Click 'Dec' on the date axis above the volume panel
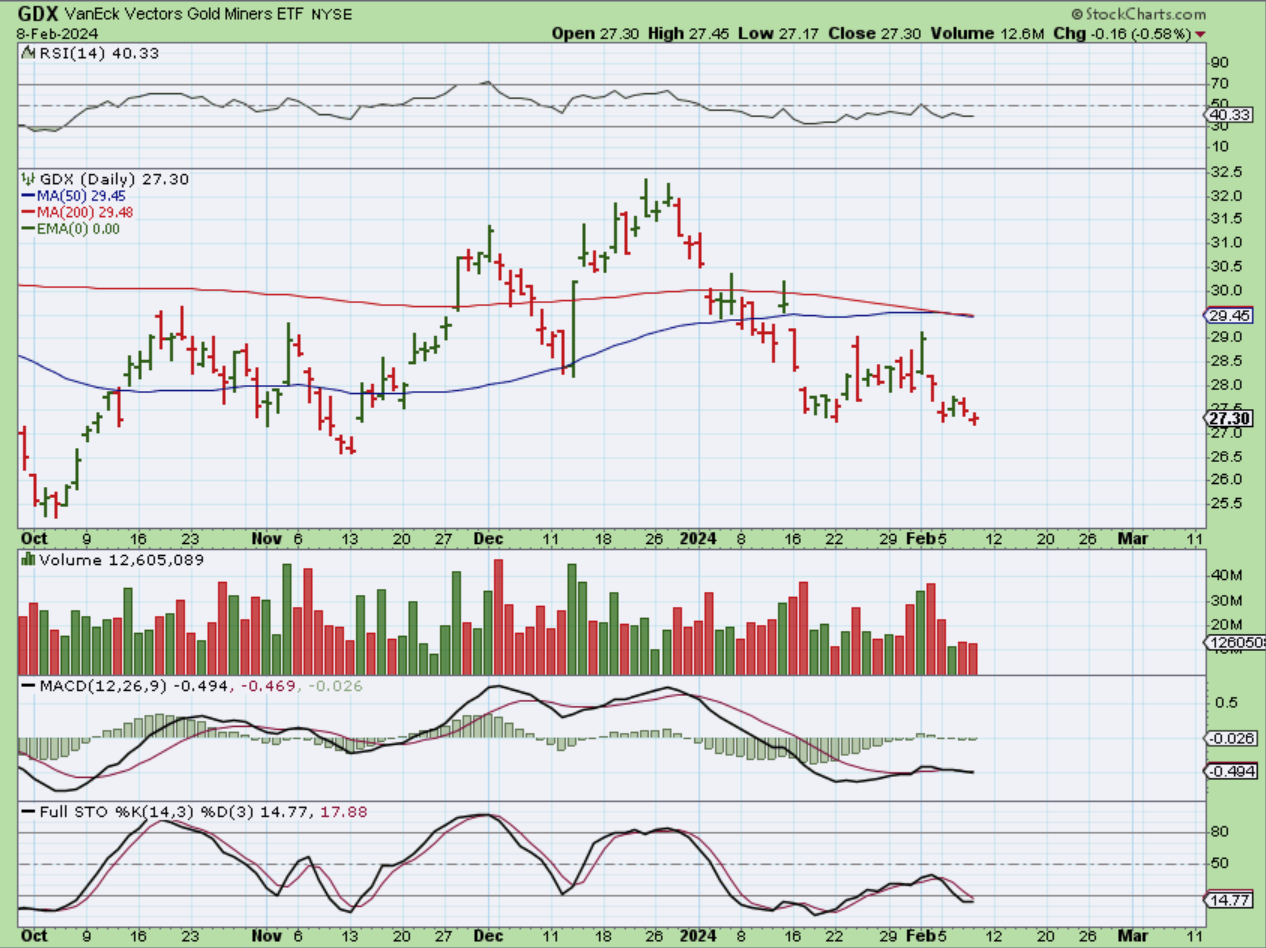The image size is (1266, 948). (487, 538)
